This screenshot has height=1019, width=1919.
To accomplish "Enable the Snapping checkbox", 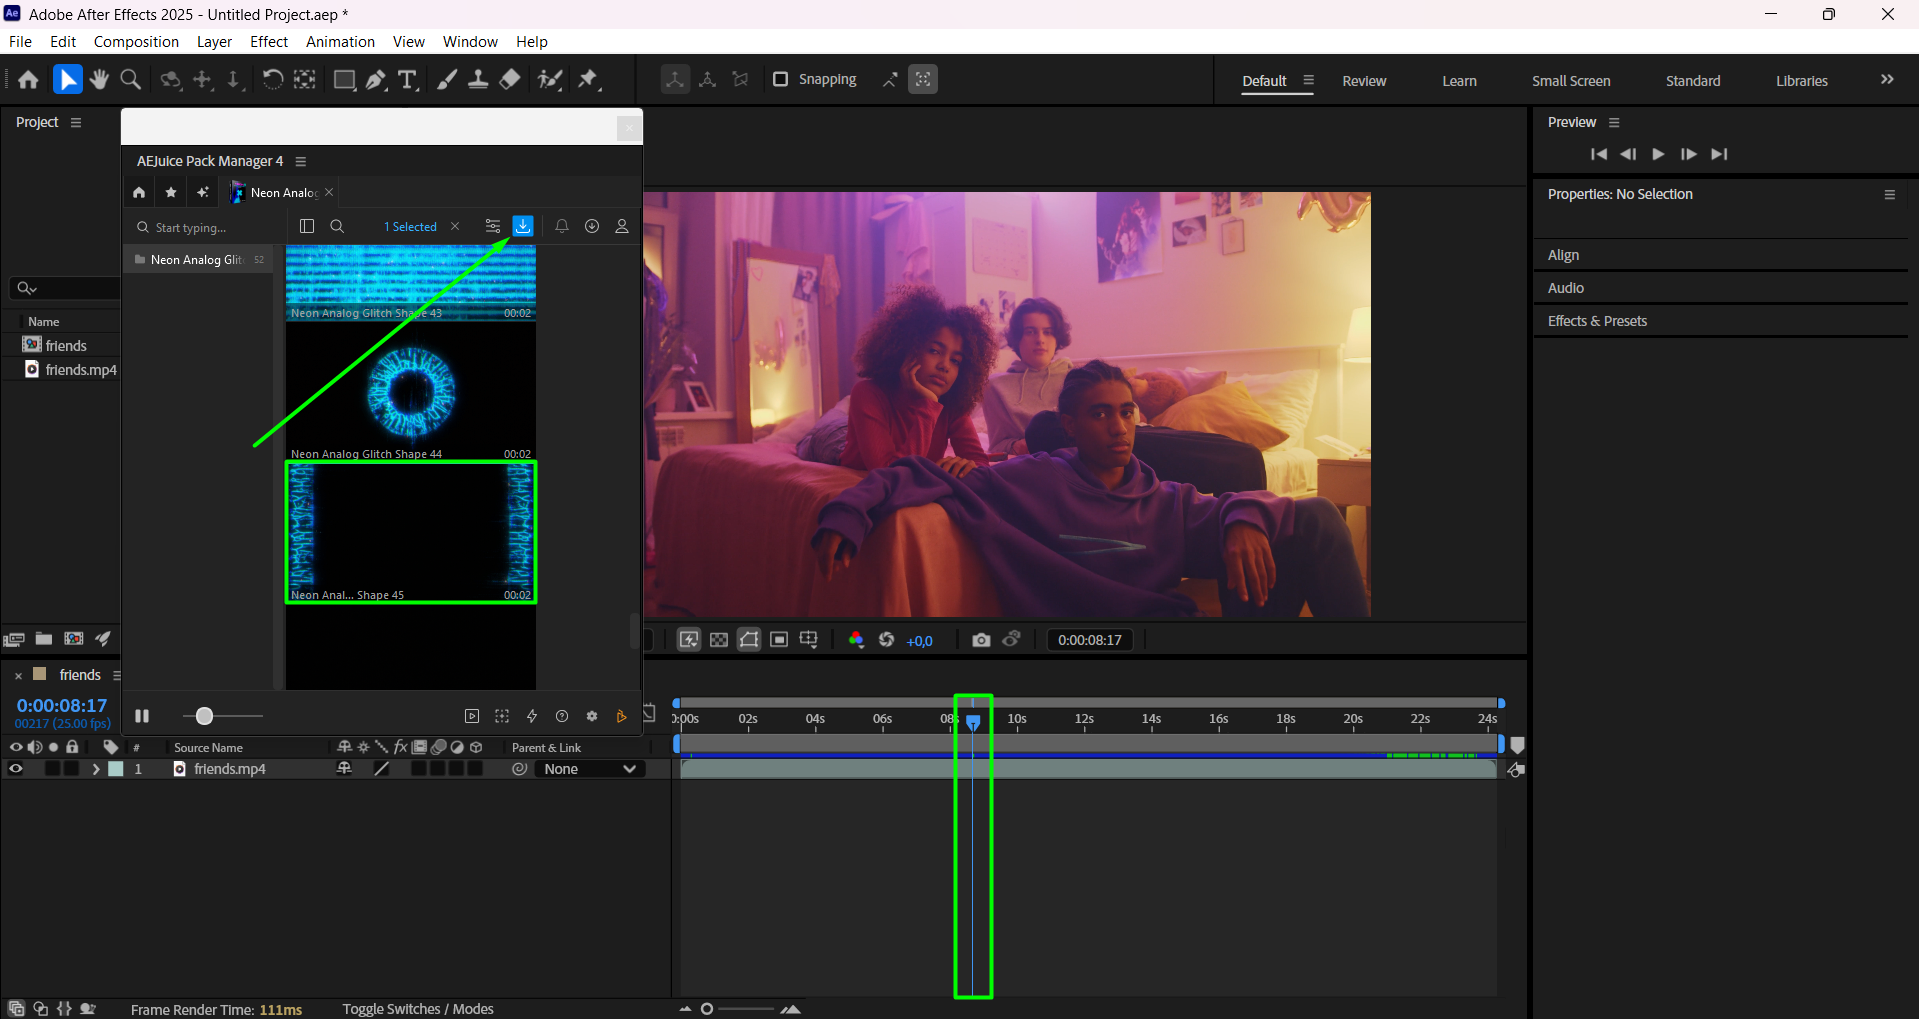I will (781, 79).
